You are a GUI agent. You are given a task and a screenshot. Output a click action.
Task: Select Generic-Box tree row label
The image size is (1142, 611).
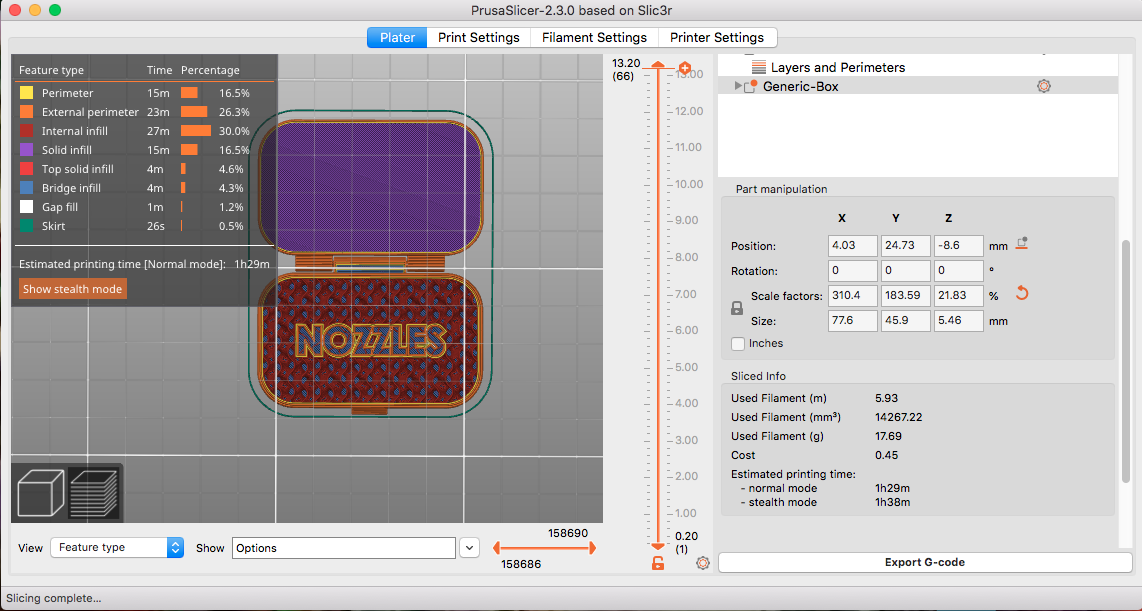(800, 86)
